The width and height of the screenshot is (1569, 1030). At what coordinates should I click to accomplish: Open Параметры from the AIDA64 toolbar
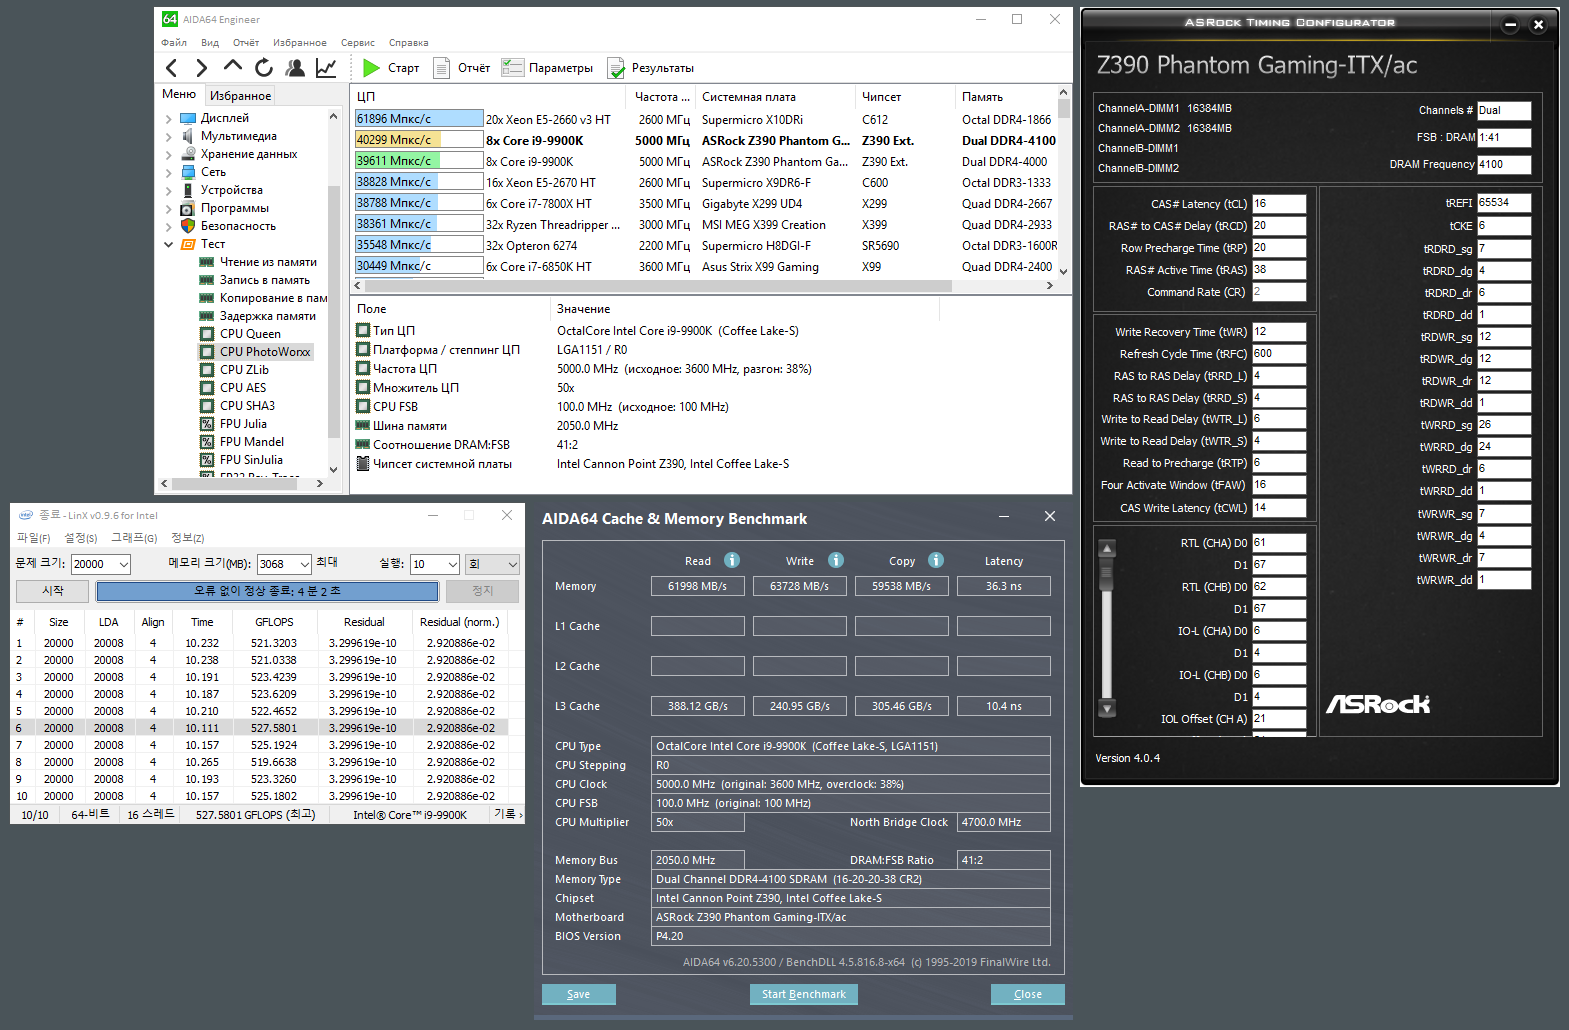click(547, 68)
